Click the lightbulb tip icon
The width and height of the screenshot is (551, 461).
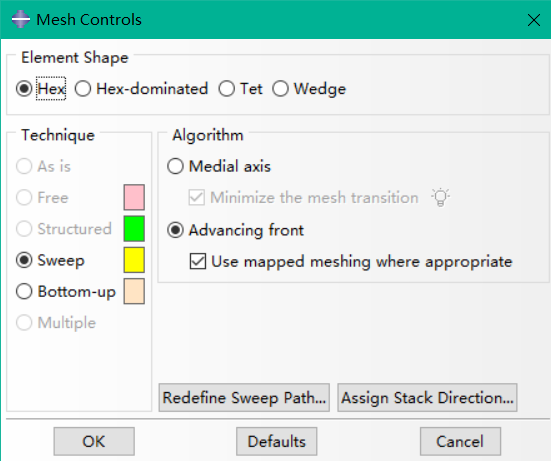441,197
